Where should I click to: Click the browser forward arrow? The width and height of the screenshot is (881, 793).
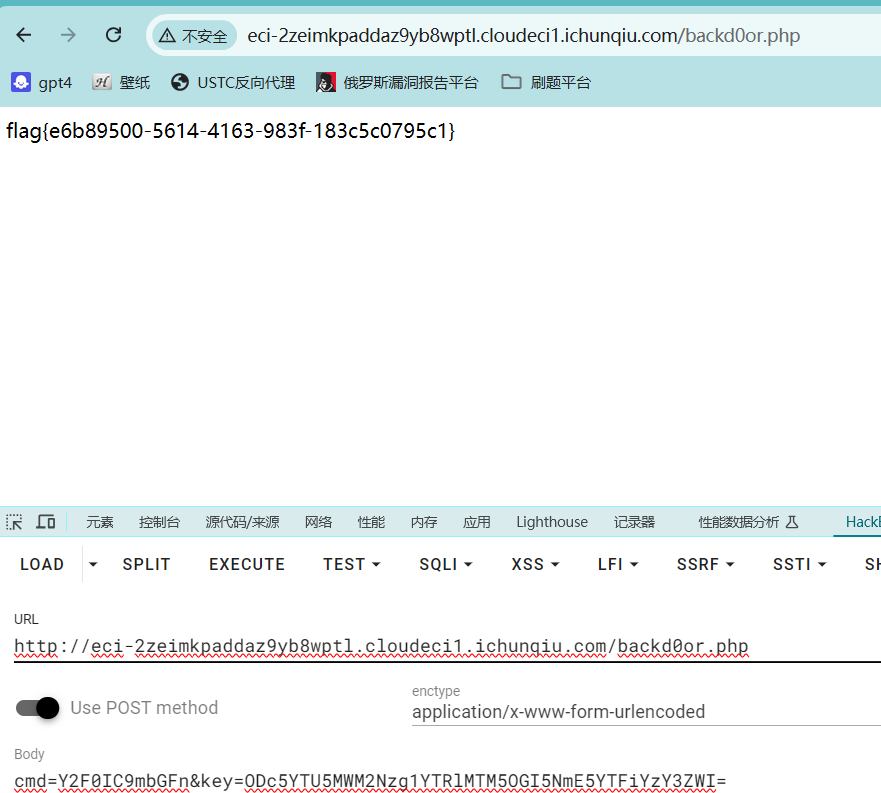68,35
